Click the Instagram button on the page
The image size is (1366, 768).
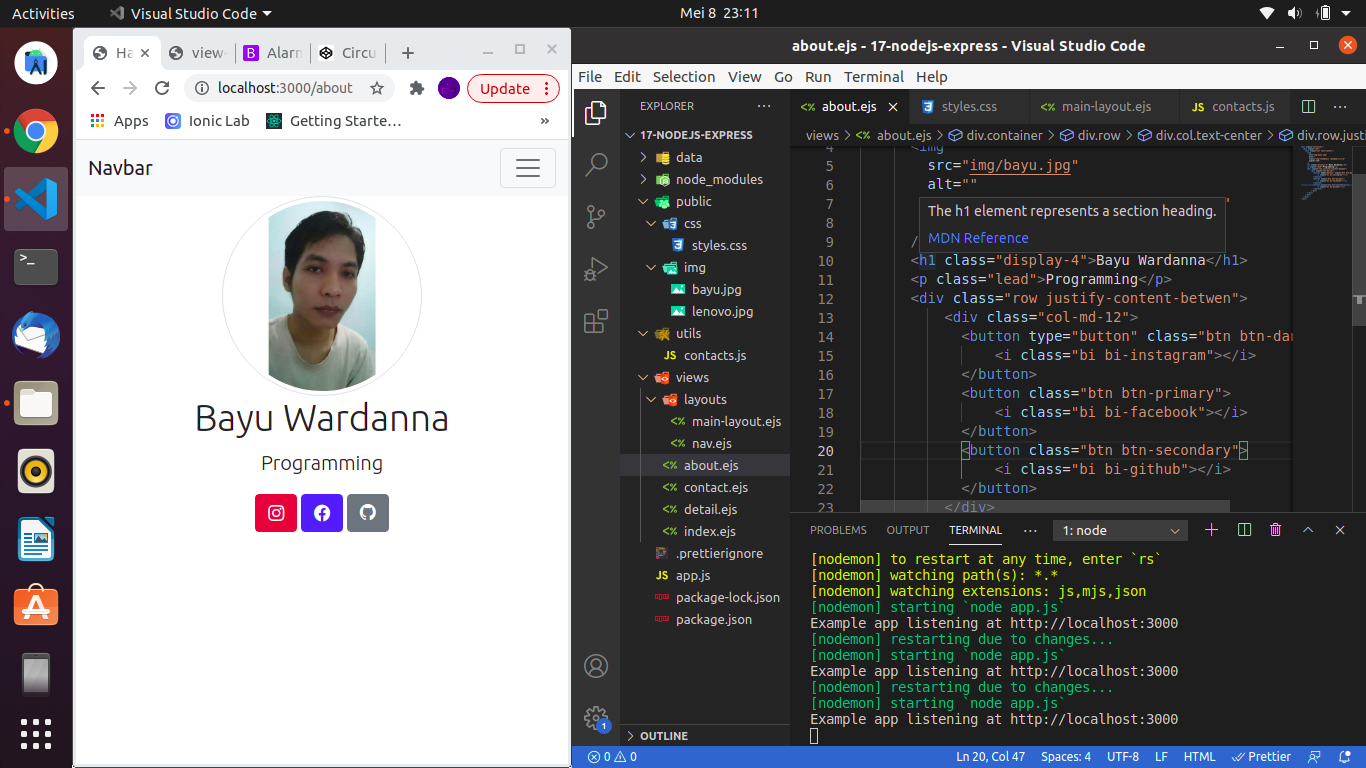pyautogui.click(x=276, y=513)
